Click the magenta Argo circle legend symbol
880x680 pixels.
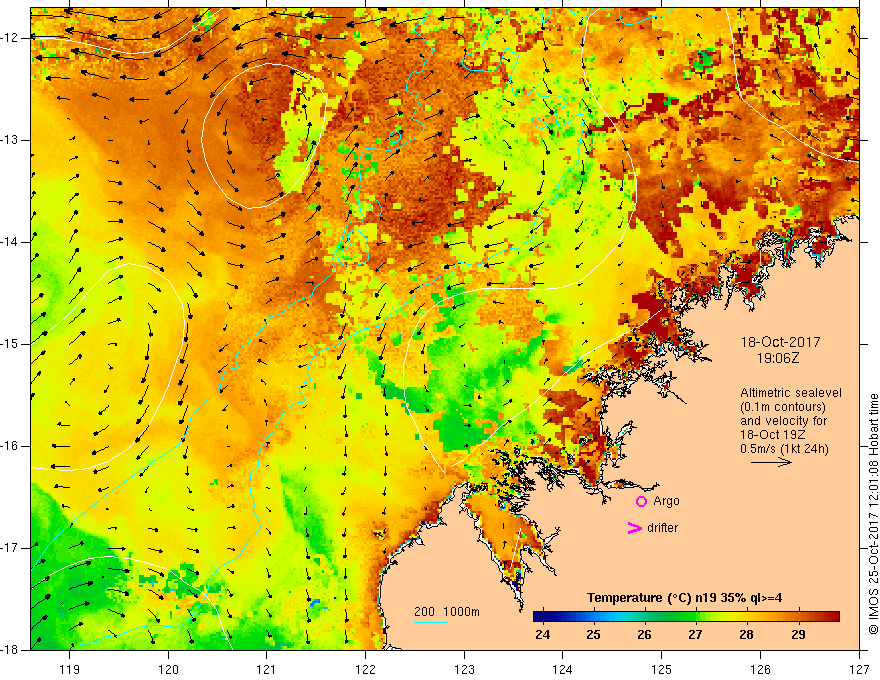641,501
